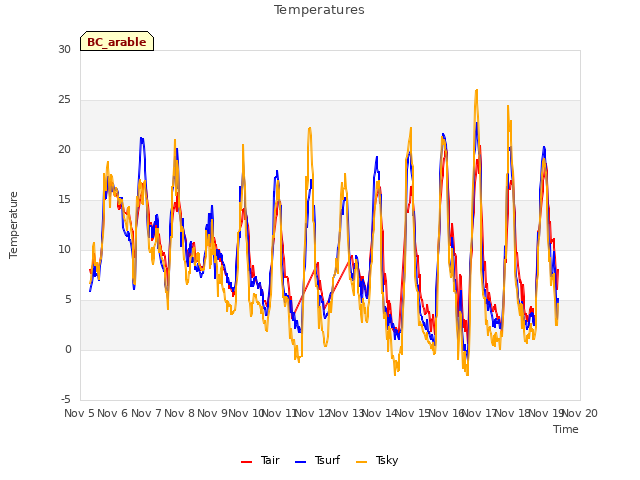Click the orange Tsky legend marker
The image size is (640, 480).
click(x=362, y=462)
